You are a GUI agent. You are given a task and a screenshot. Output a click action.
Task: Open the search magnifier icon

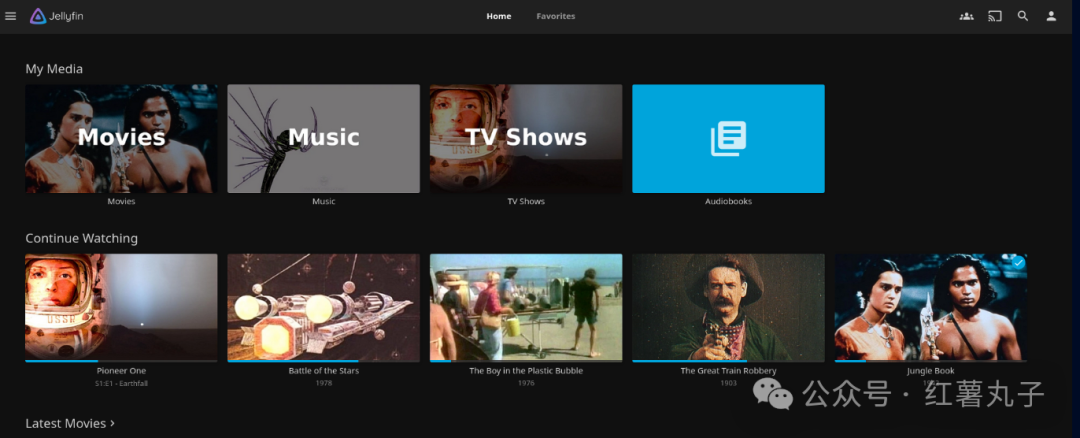[1022, 16]
